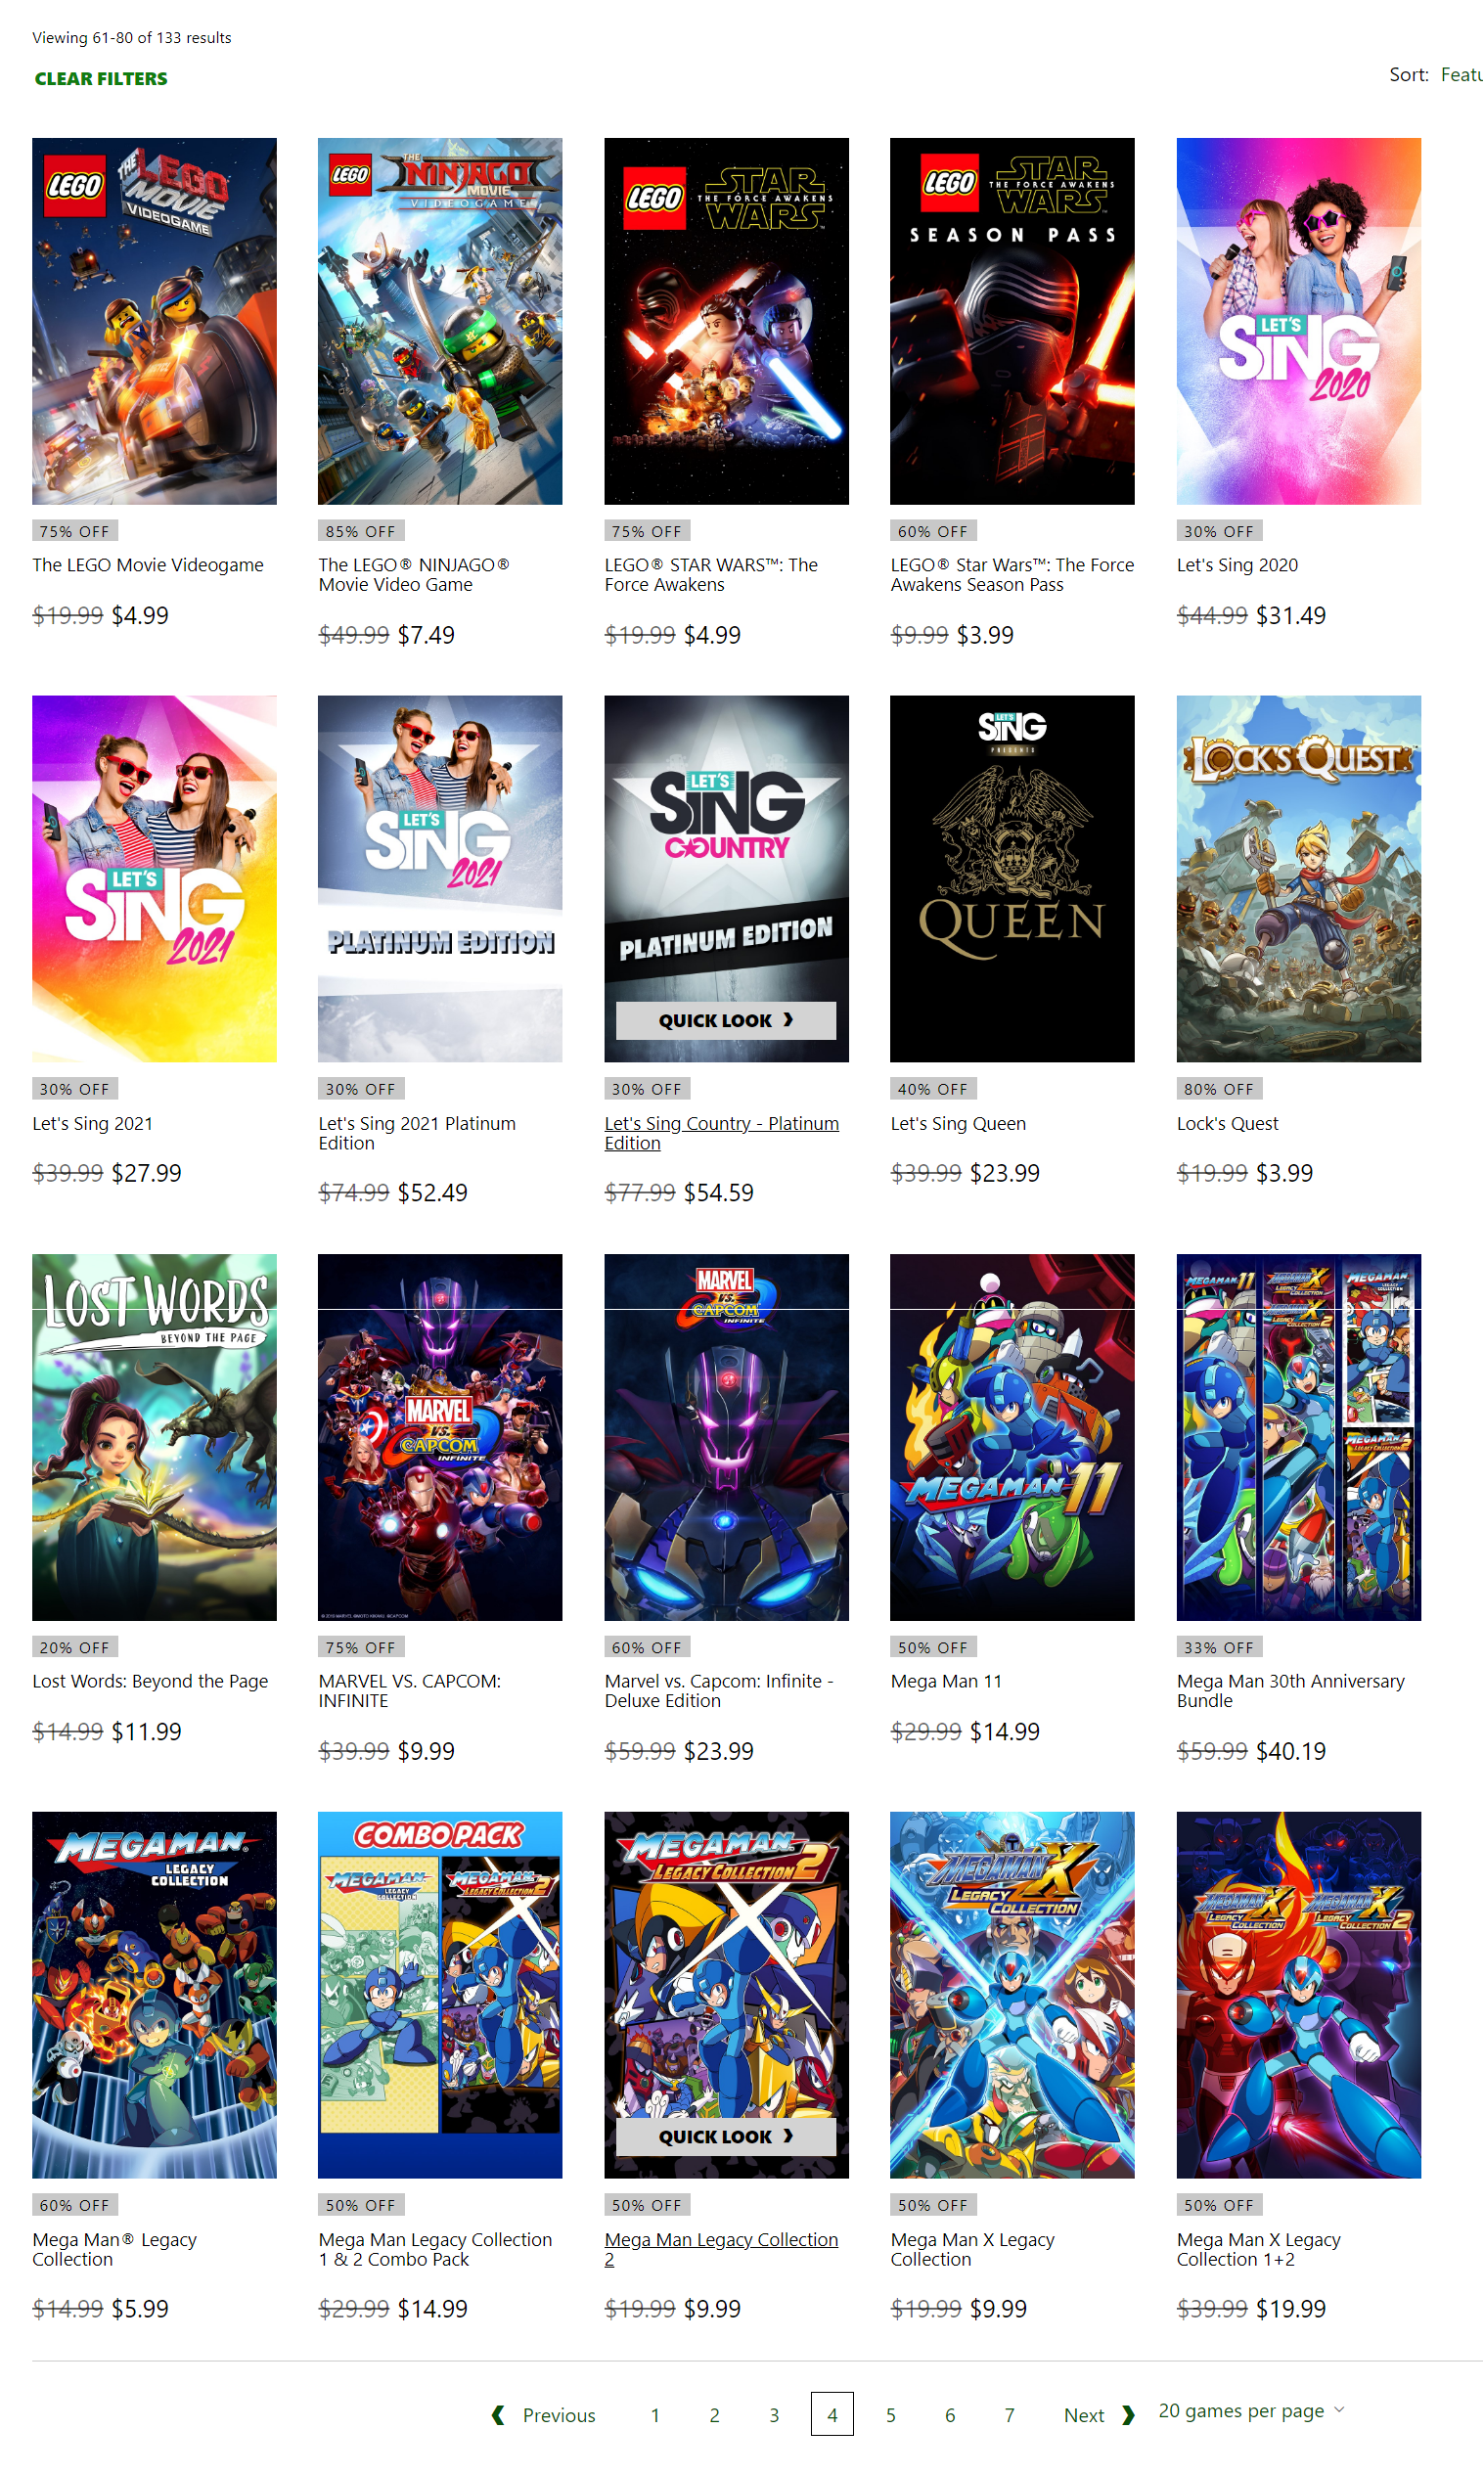Open Quick Look on Let's Sing Country
Image resolution: width=1484 pixels, height=2474 pixels.
(x=726, y=1020)
